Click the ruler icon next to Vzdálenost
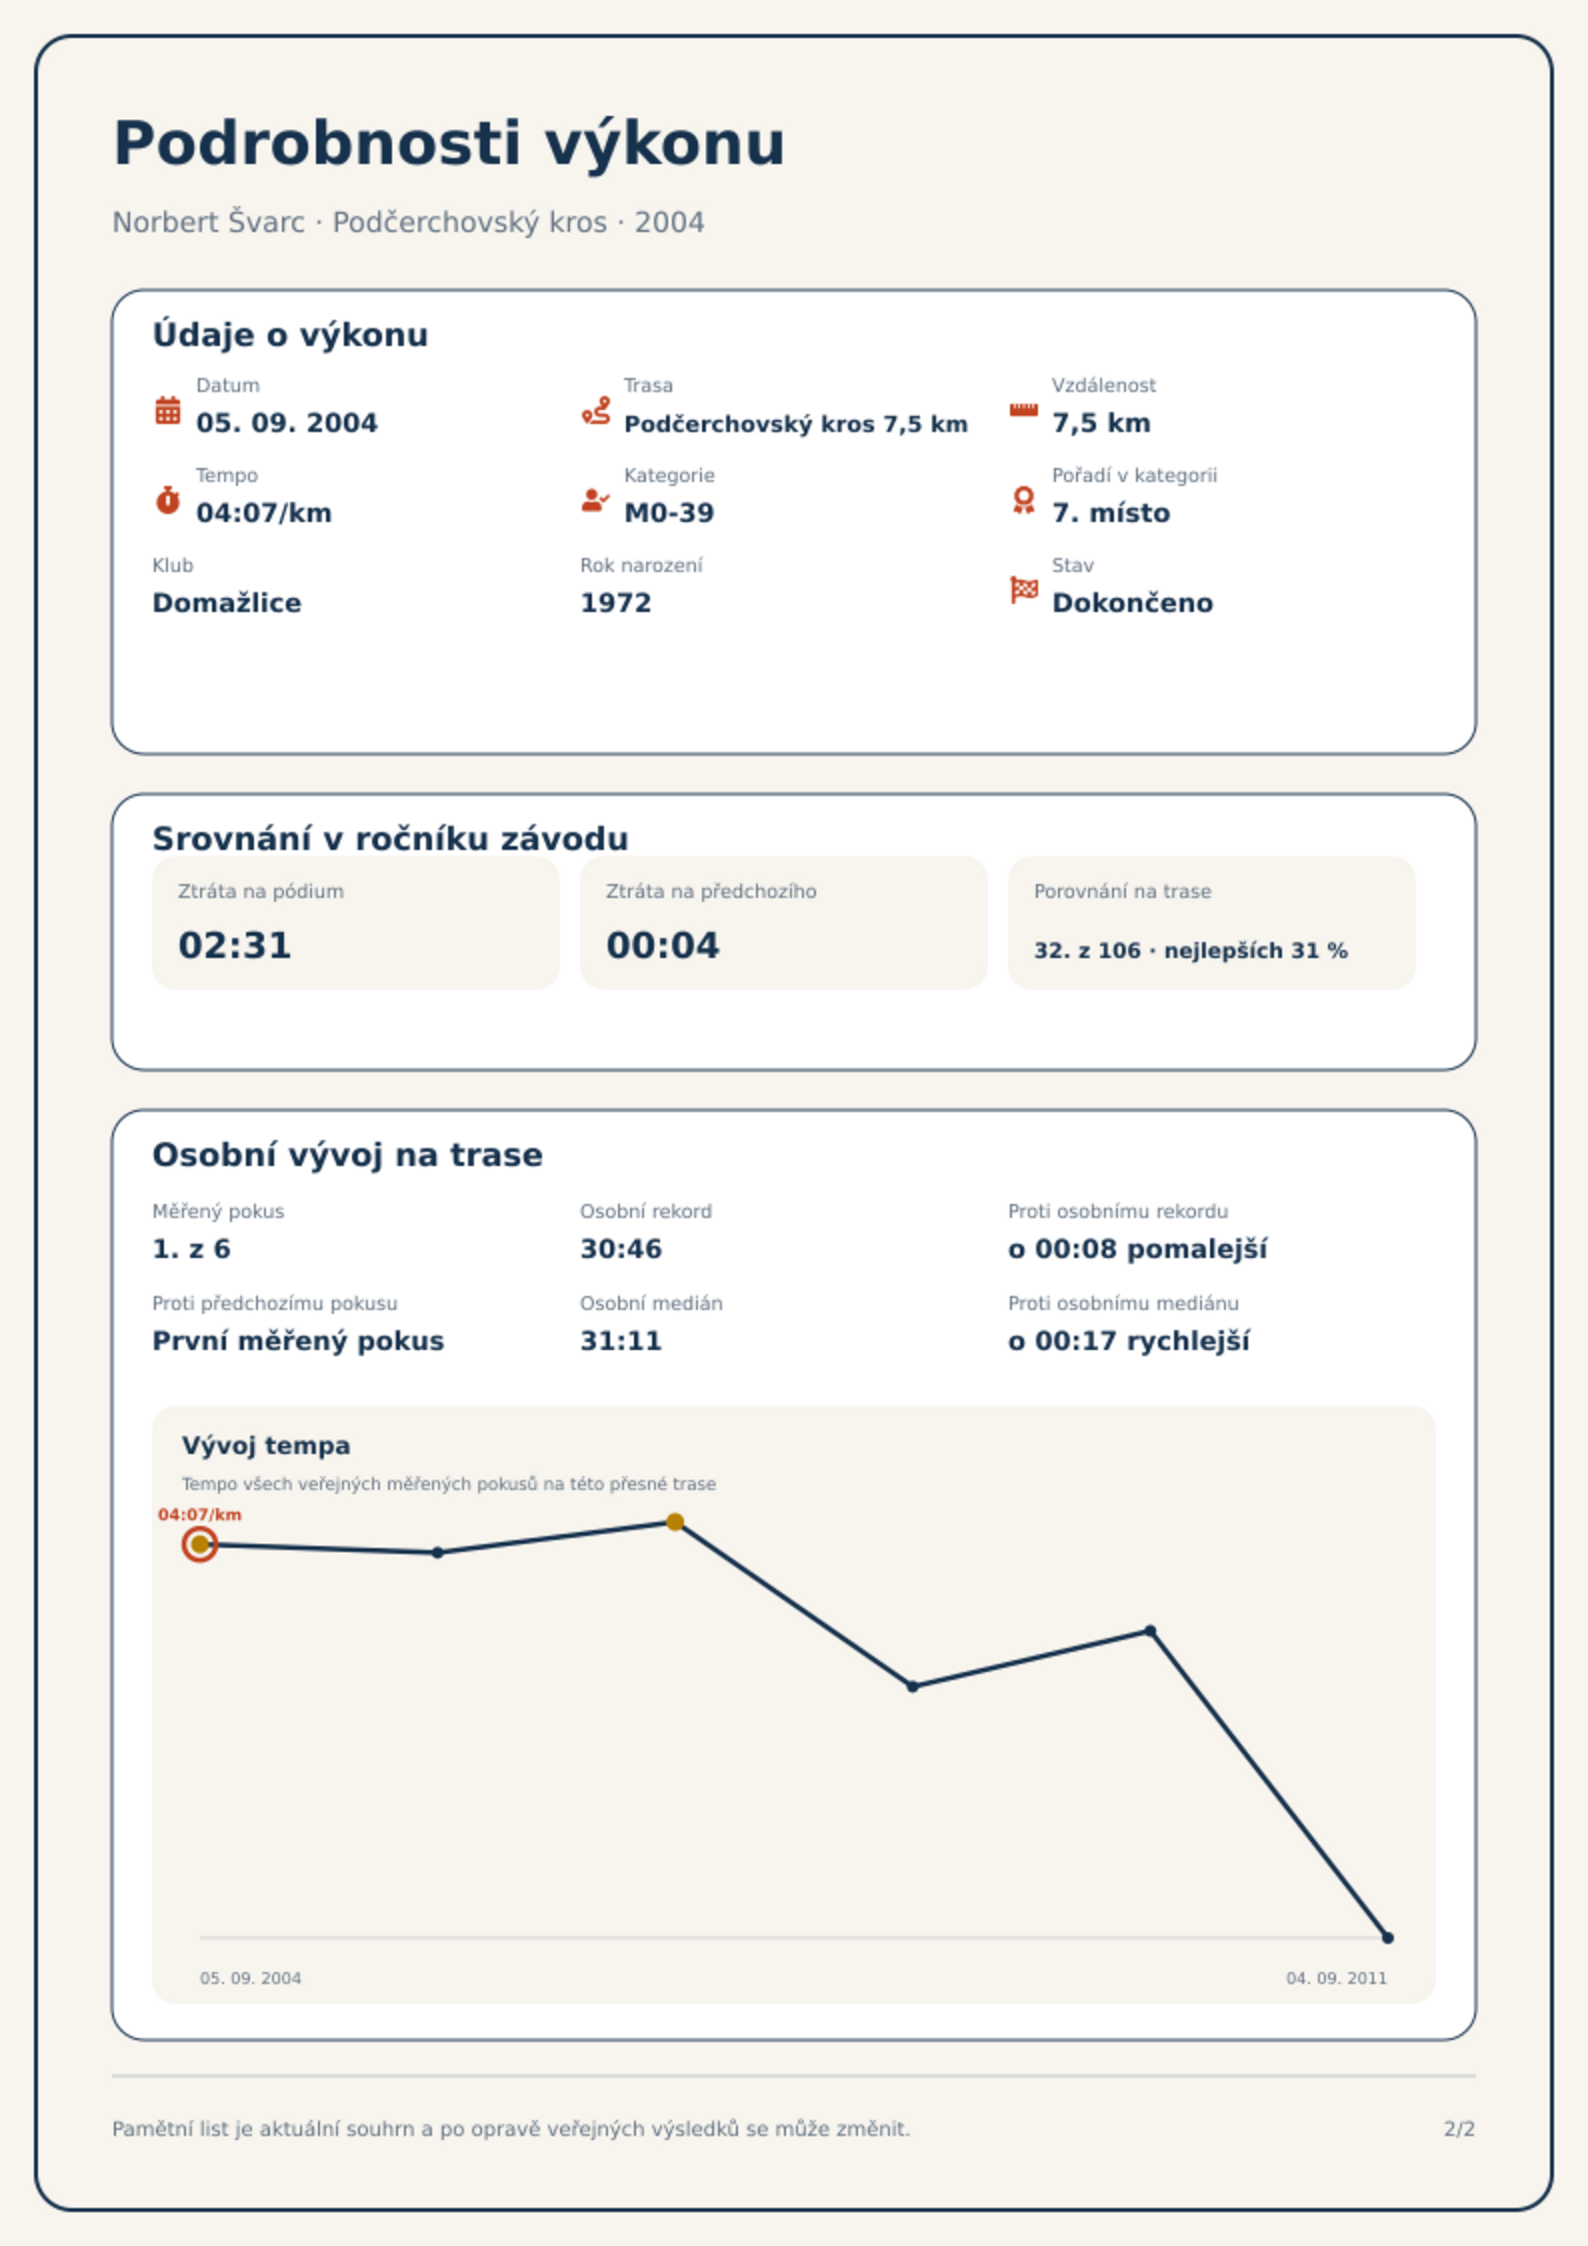 [1023, 410]
